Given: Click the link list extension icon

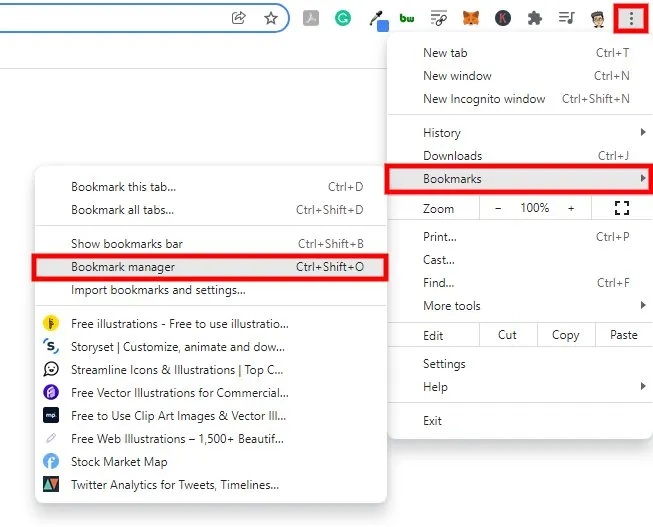Looking at the screenshot, I should [x=439, y=18].
